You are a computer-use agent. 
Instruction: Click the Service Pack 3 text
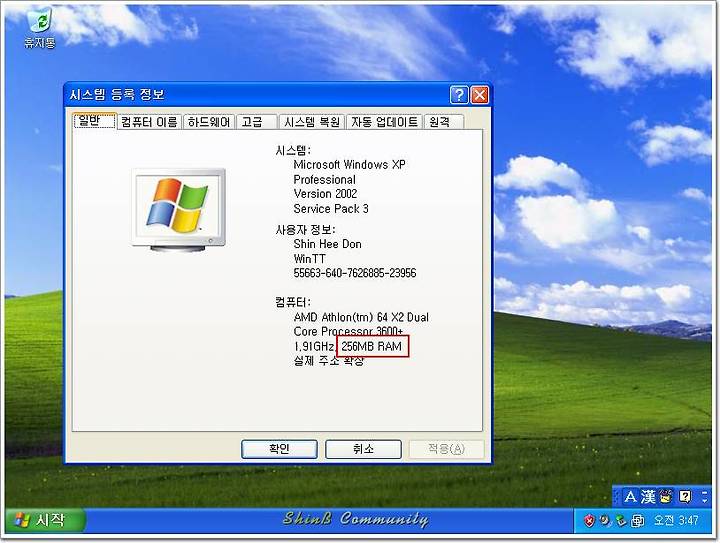click(331, 209)
